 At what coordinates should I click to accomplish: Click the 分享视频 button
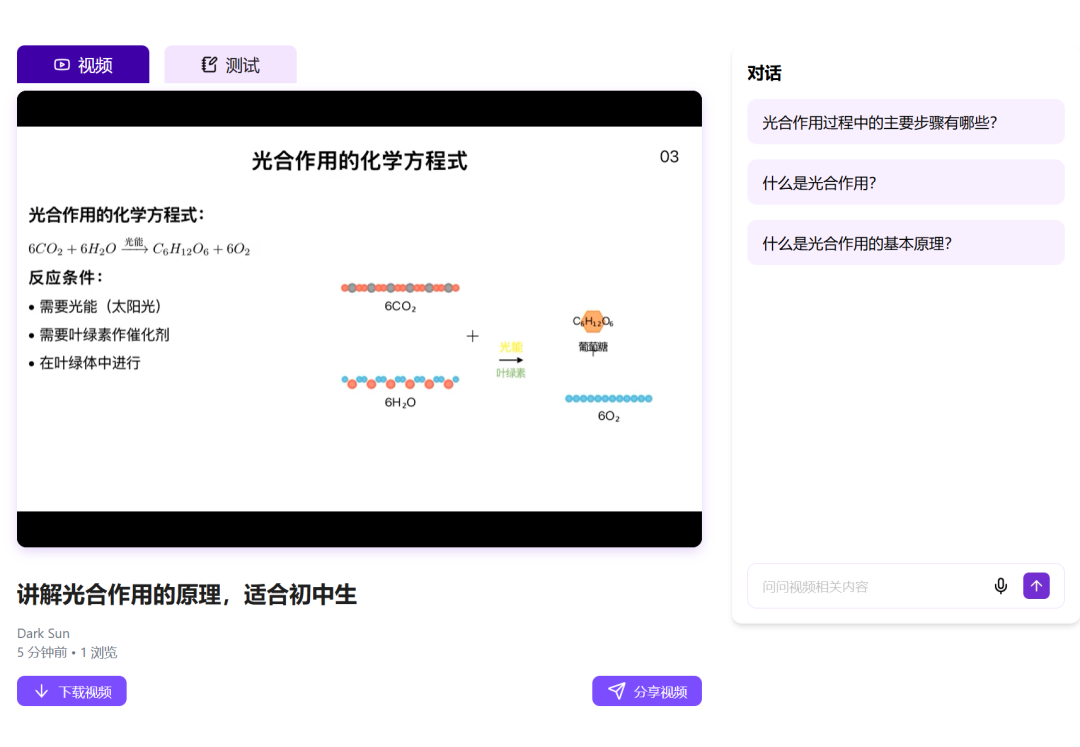pyautogui.click(x=647, y=691)
